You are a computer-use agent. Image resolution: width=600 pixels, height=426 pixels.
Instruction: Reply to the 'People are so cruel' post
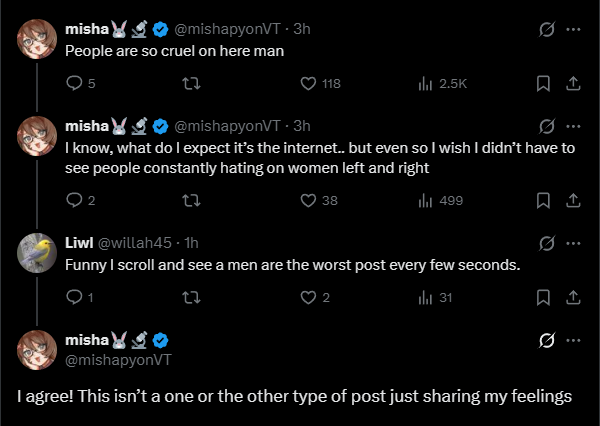tap(73, 84)
